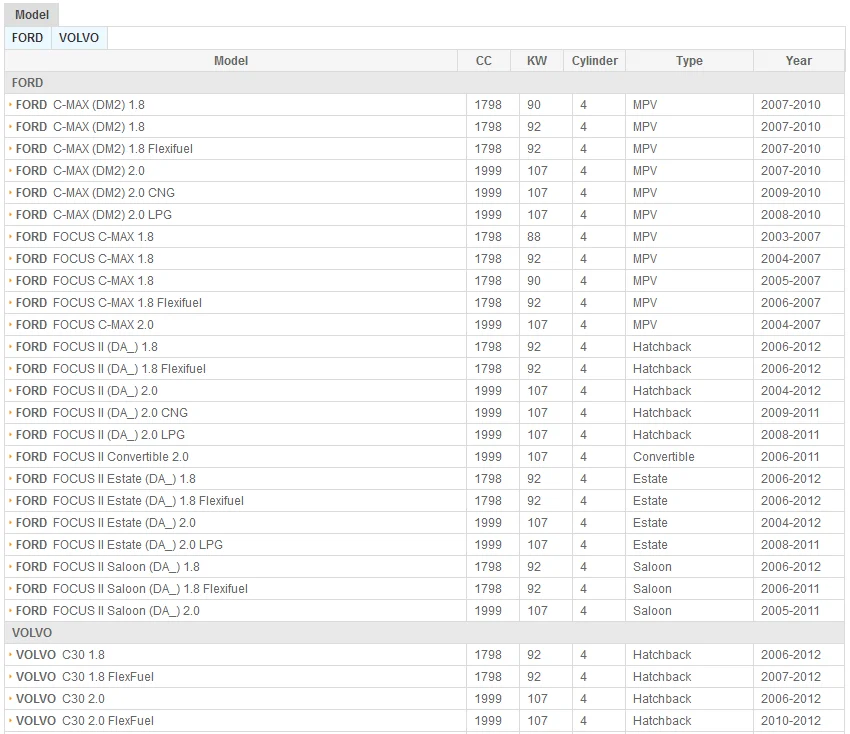The image size is (850, 734).
Task: Click the KW column header
Action: (x=537, y=61)
